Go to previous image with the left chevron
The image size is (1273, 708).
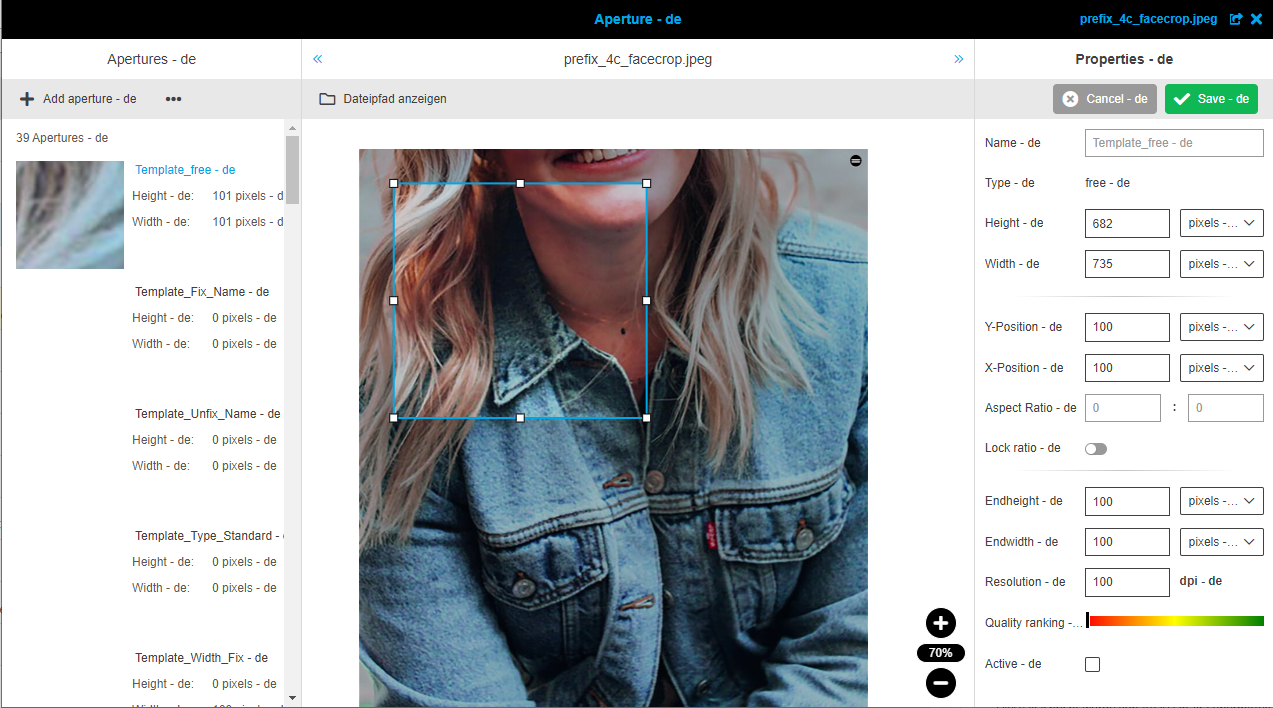coord(316,59)
